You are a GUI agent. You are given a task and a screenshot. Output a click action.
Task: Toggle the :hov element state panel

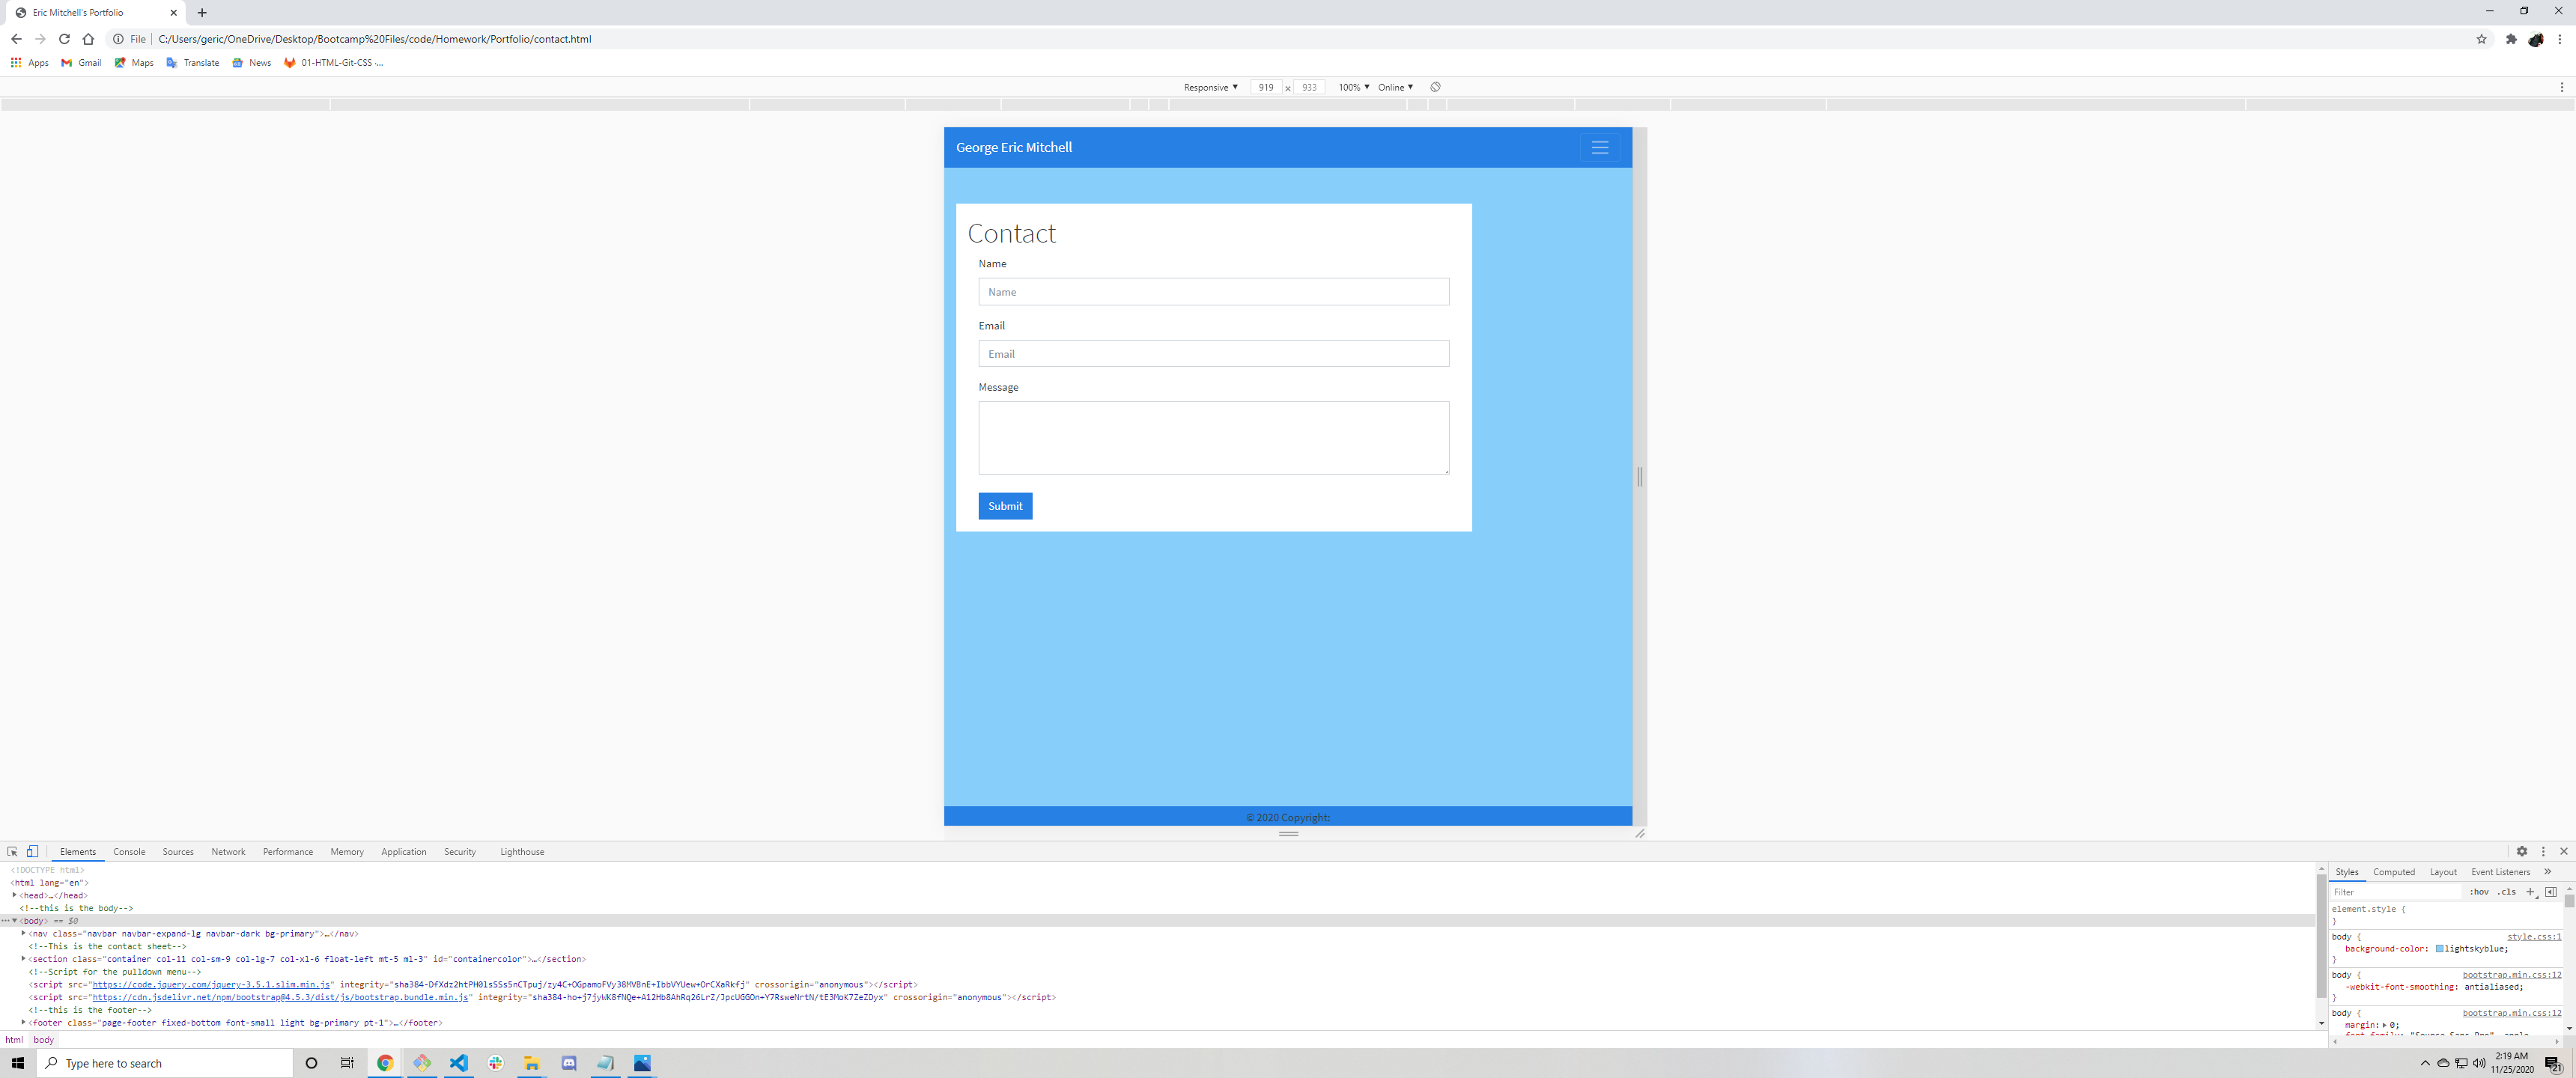2479,892
